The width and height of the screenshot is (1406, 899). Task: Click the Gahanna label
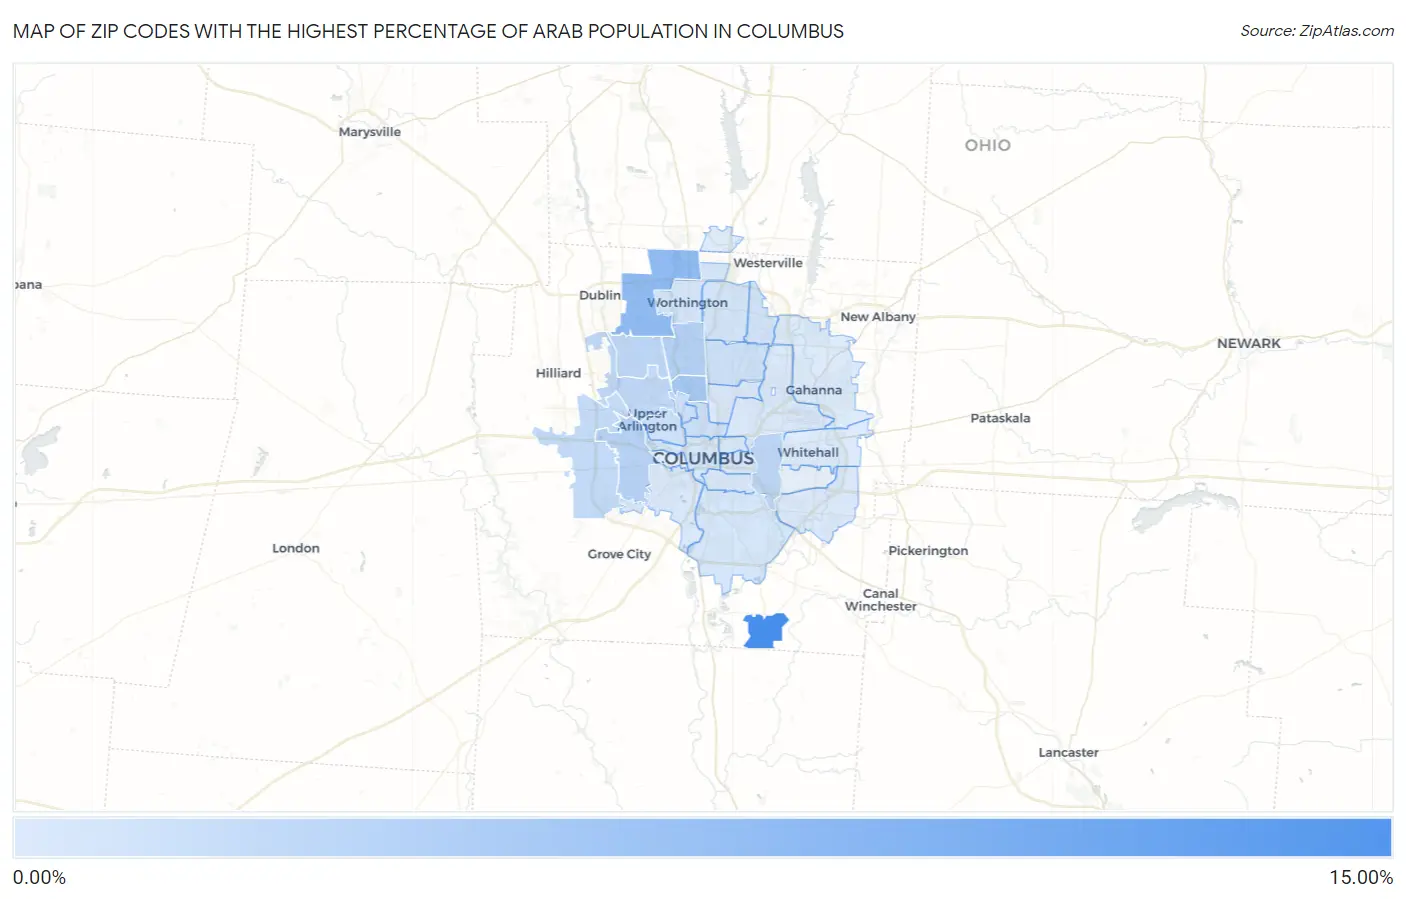click(813, 390)
